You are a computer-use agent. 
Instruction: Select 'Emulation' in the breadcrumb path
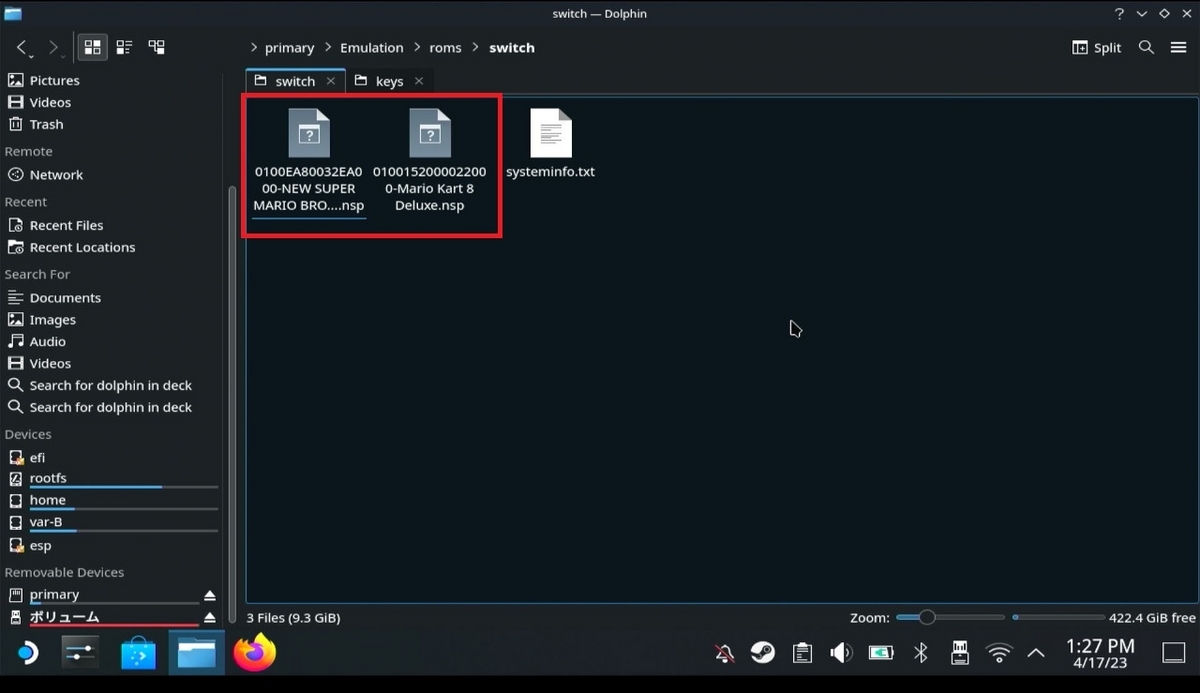pos(371,47)
